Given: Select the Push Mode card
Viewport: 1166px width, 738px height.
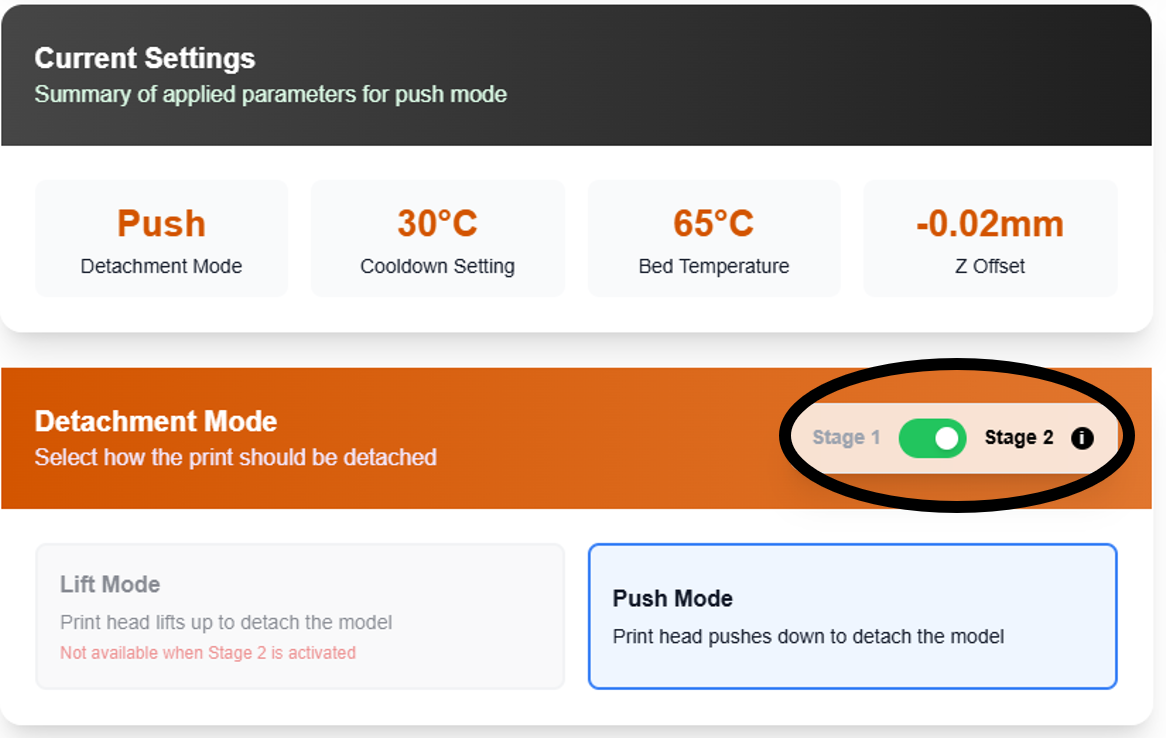Looking at the screenshot, I should 852,615.
